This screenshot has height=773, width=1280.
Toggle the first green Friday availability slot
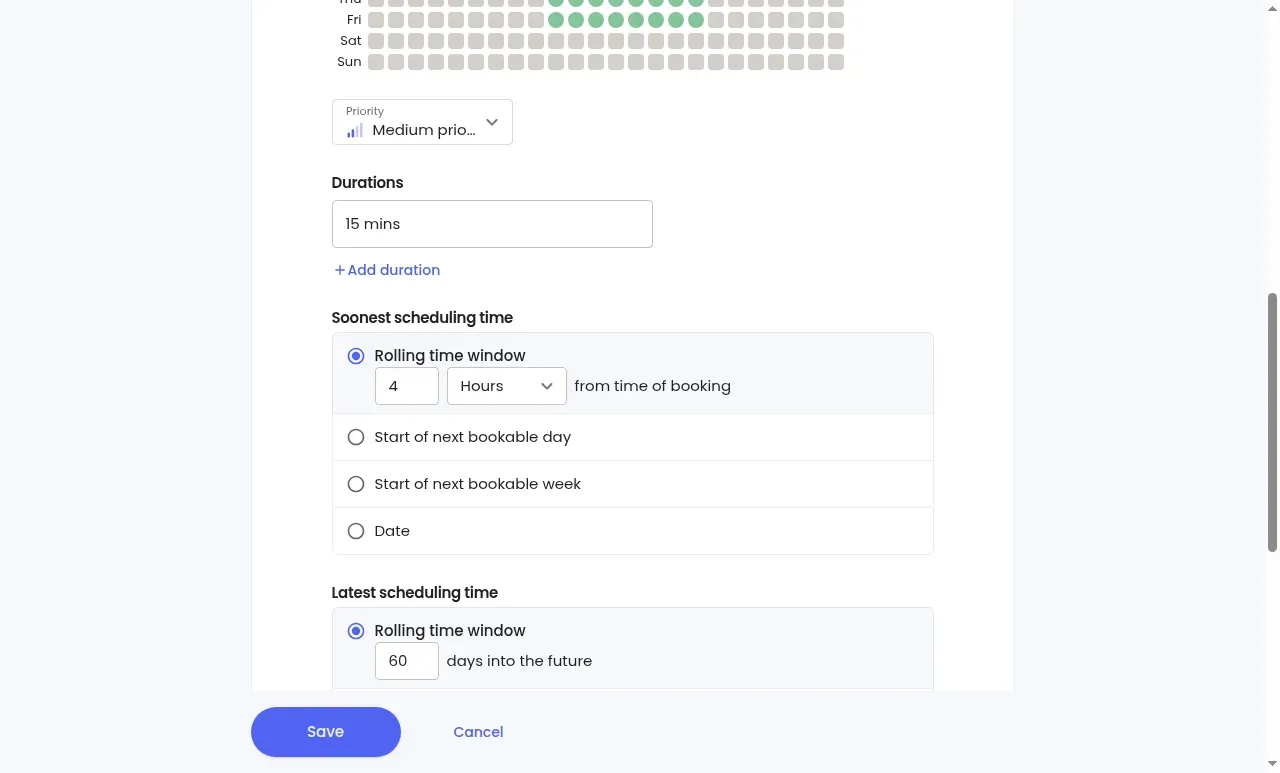556,20
